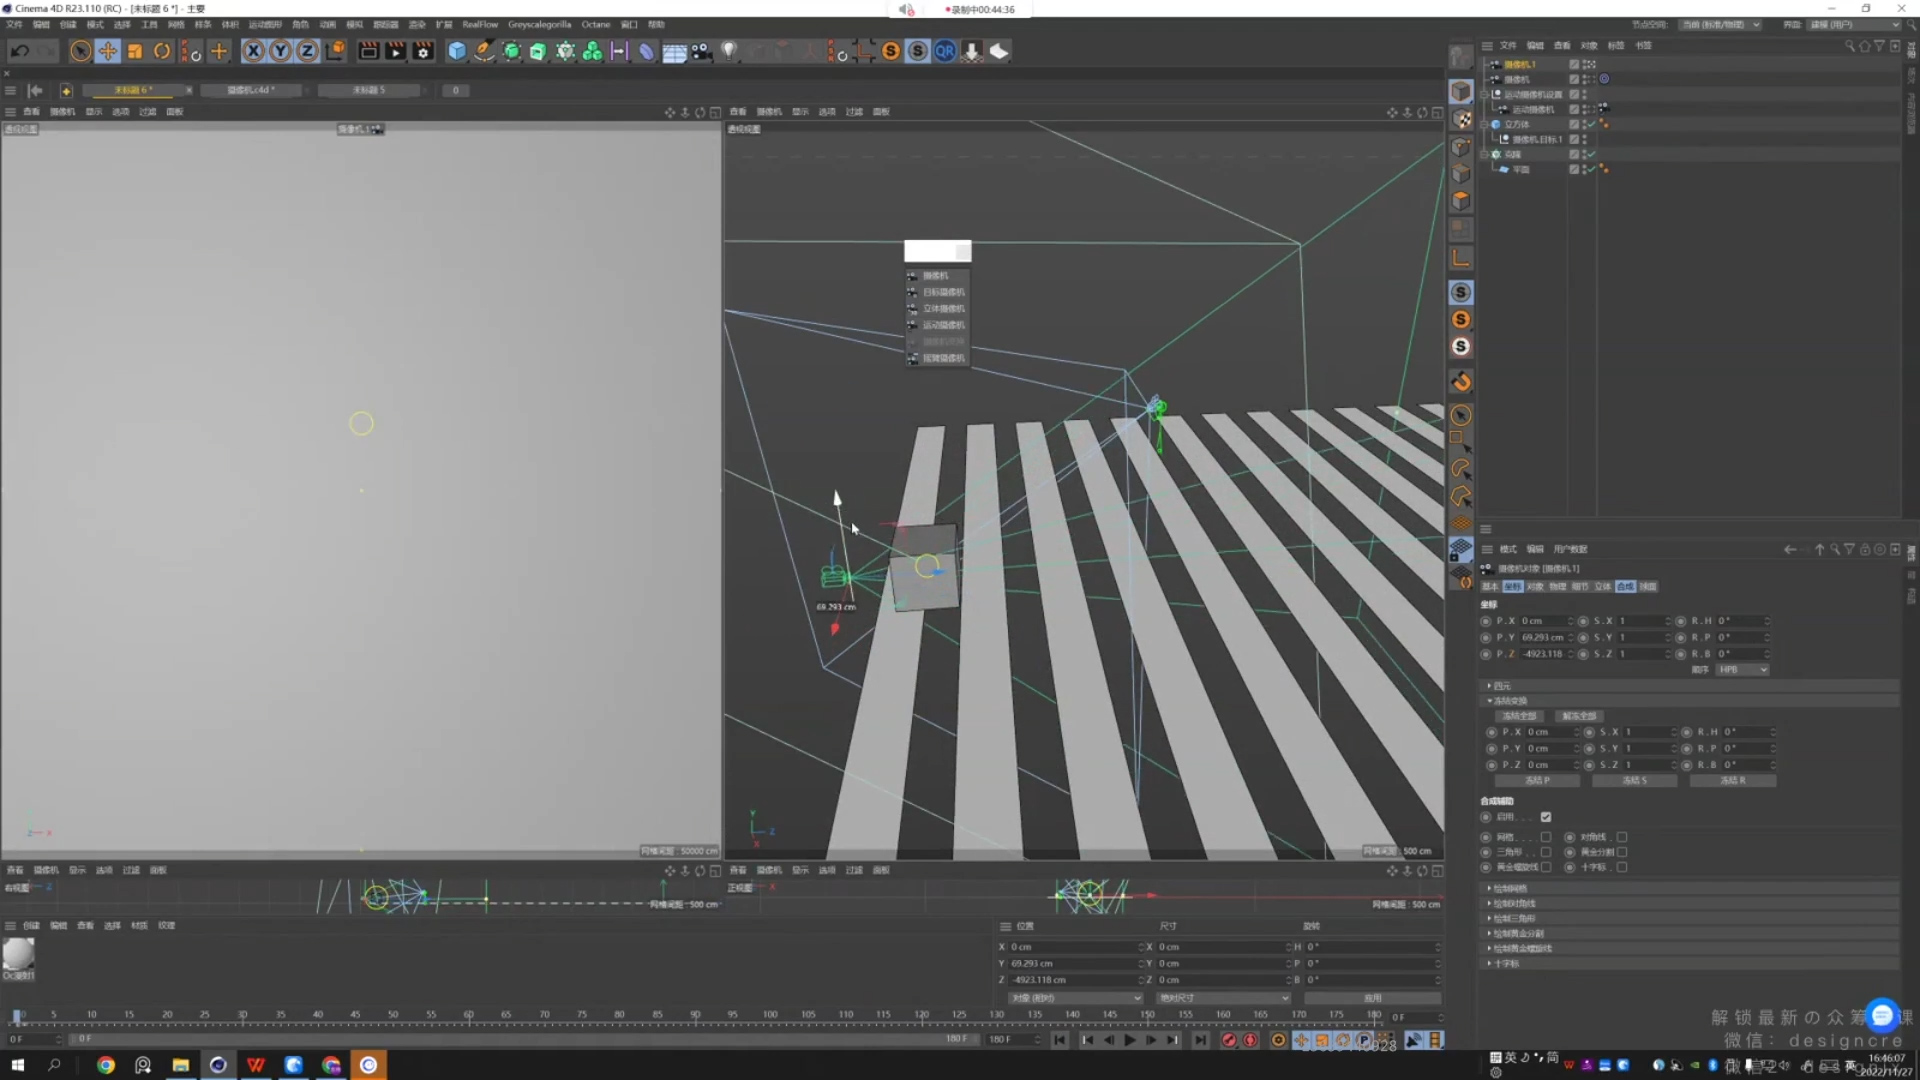Select the Rotate tool
1920x1080 pixels.
162,51
